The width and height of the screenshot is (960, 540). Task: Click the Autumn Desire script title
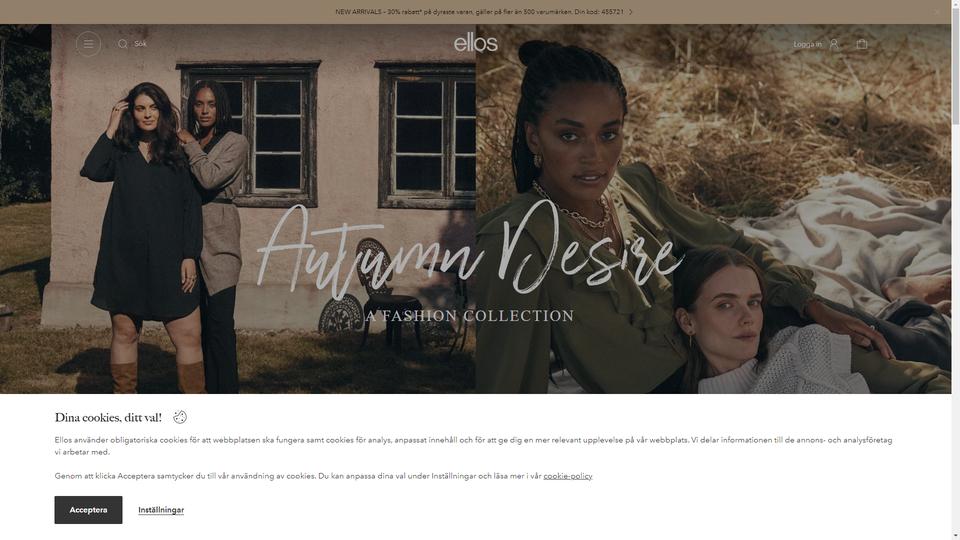click(x=470, y=250)
